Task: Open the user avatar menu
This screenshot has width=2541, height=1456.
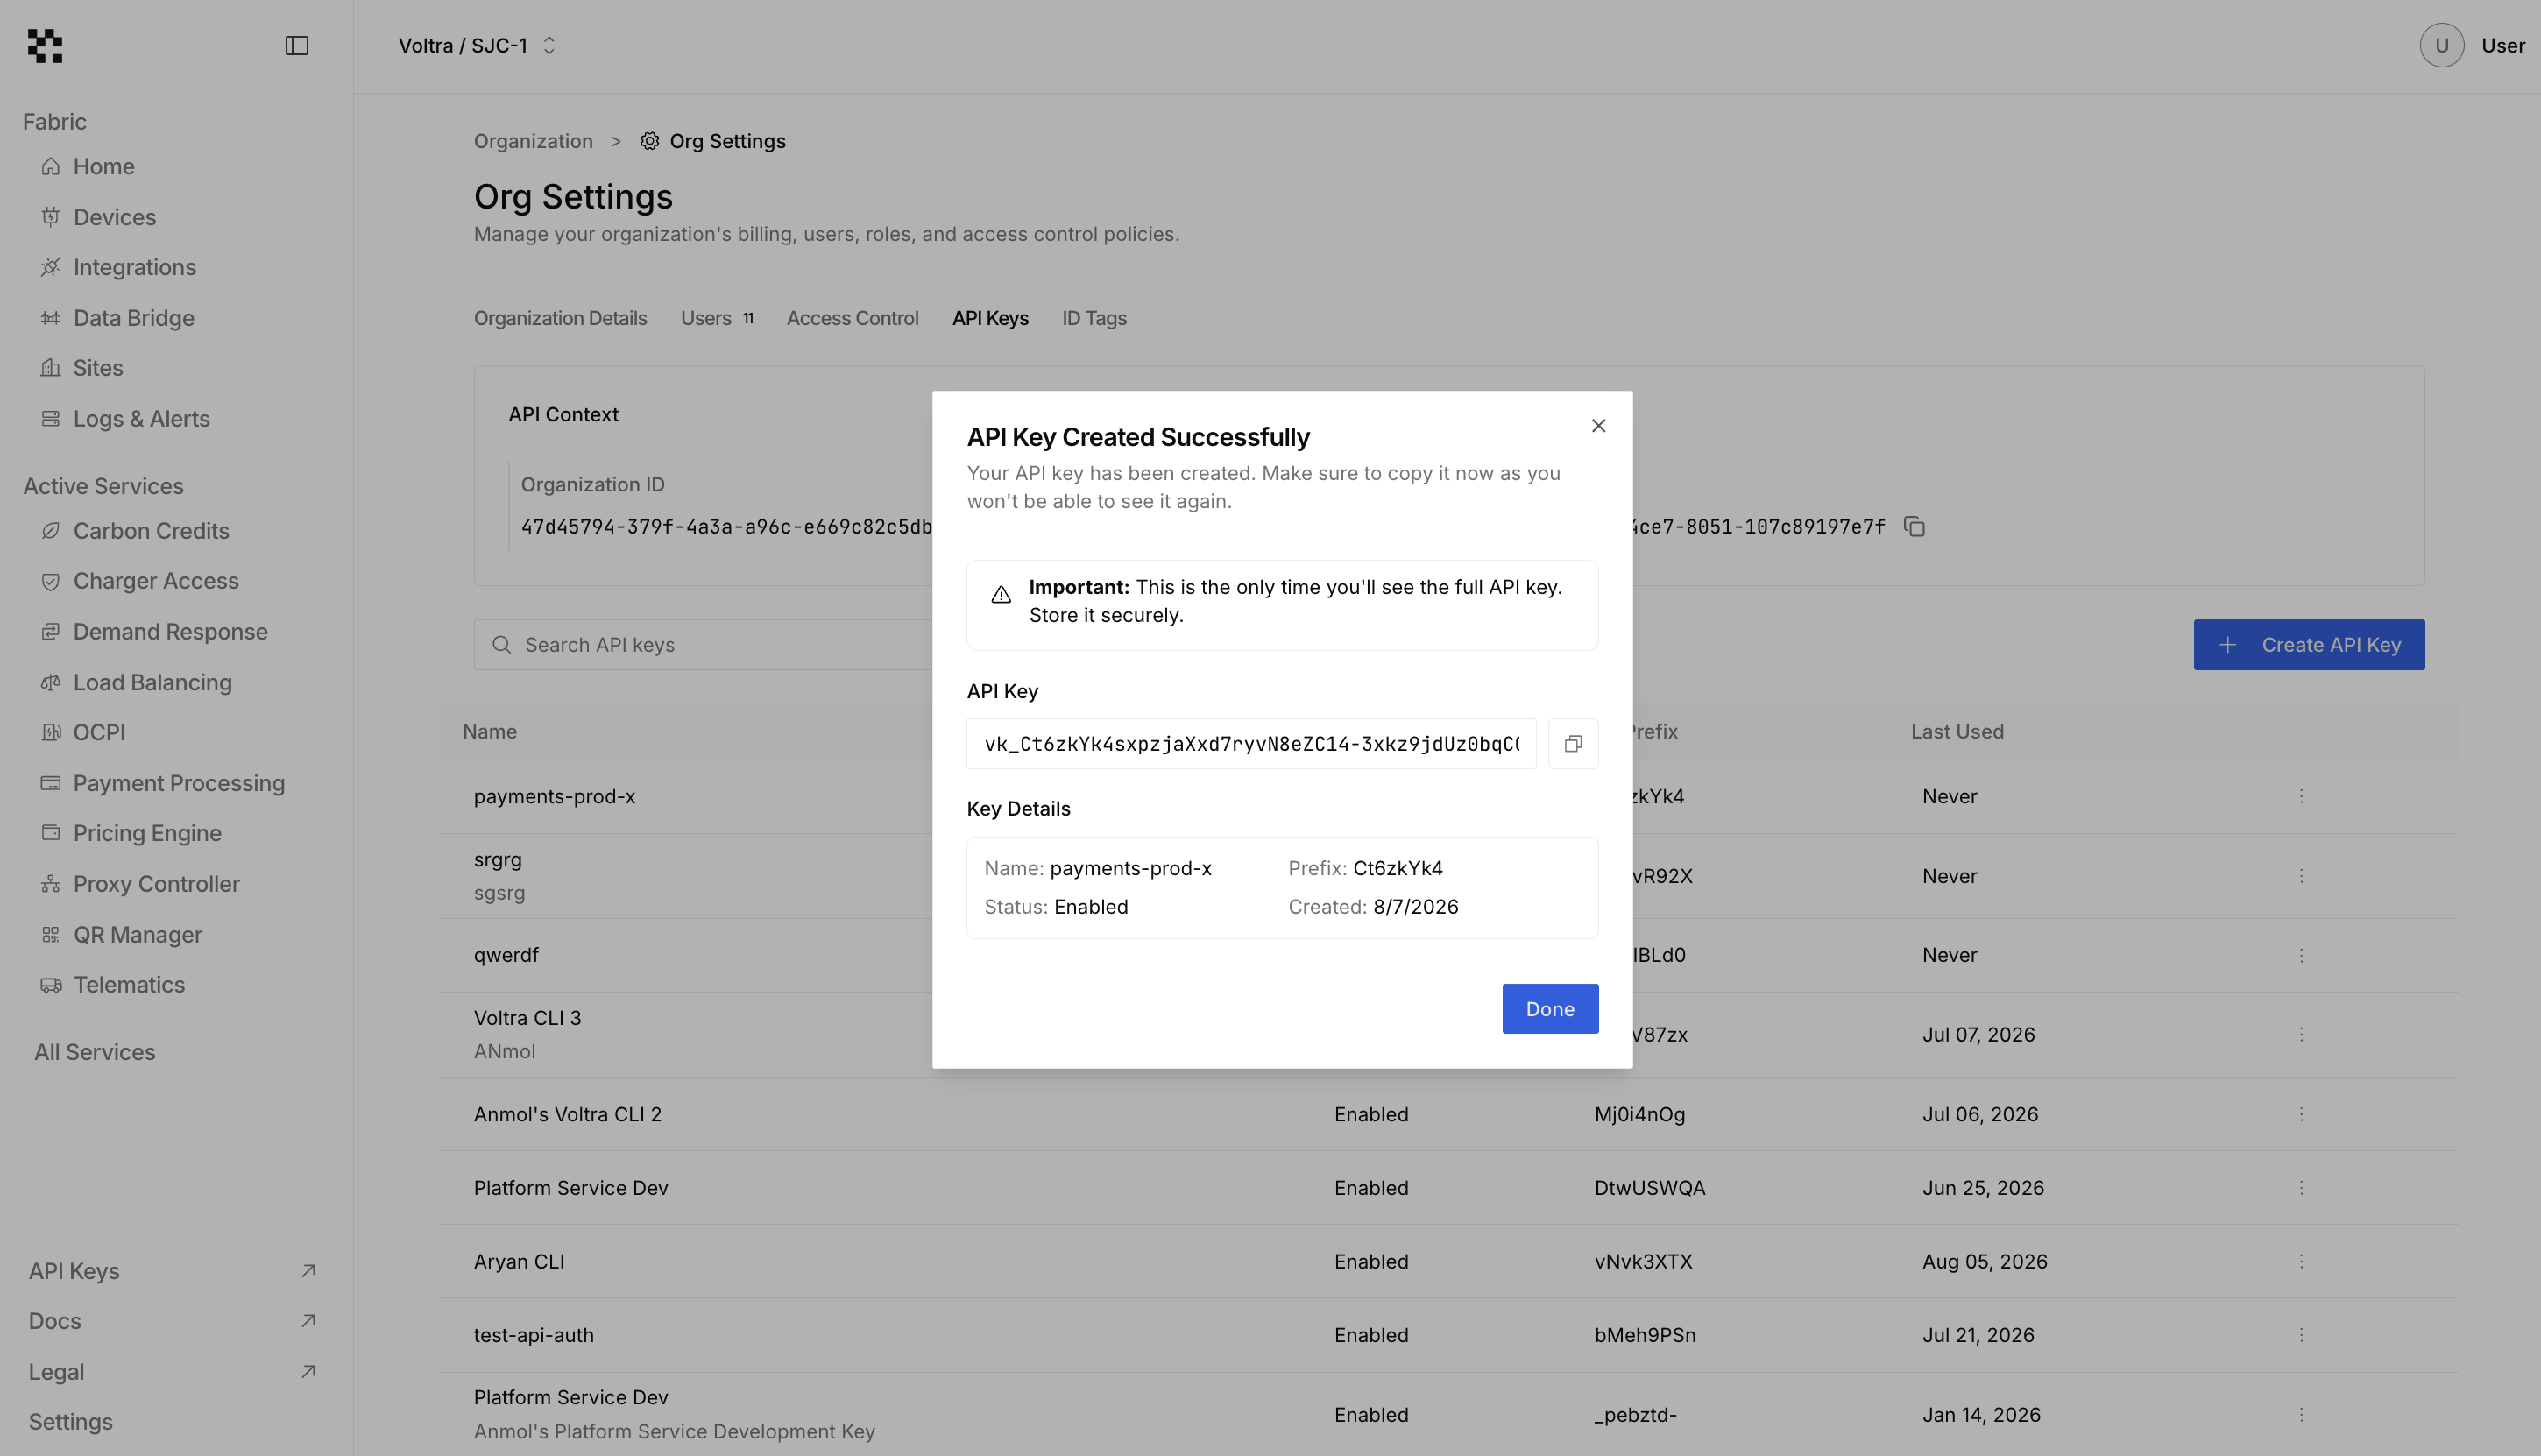Action: tap(2441, 46)
